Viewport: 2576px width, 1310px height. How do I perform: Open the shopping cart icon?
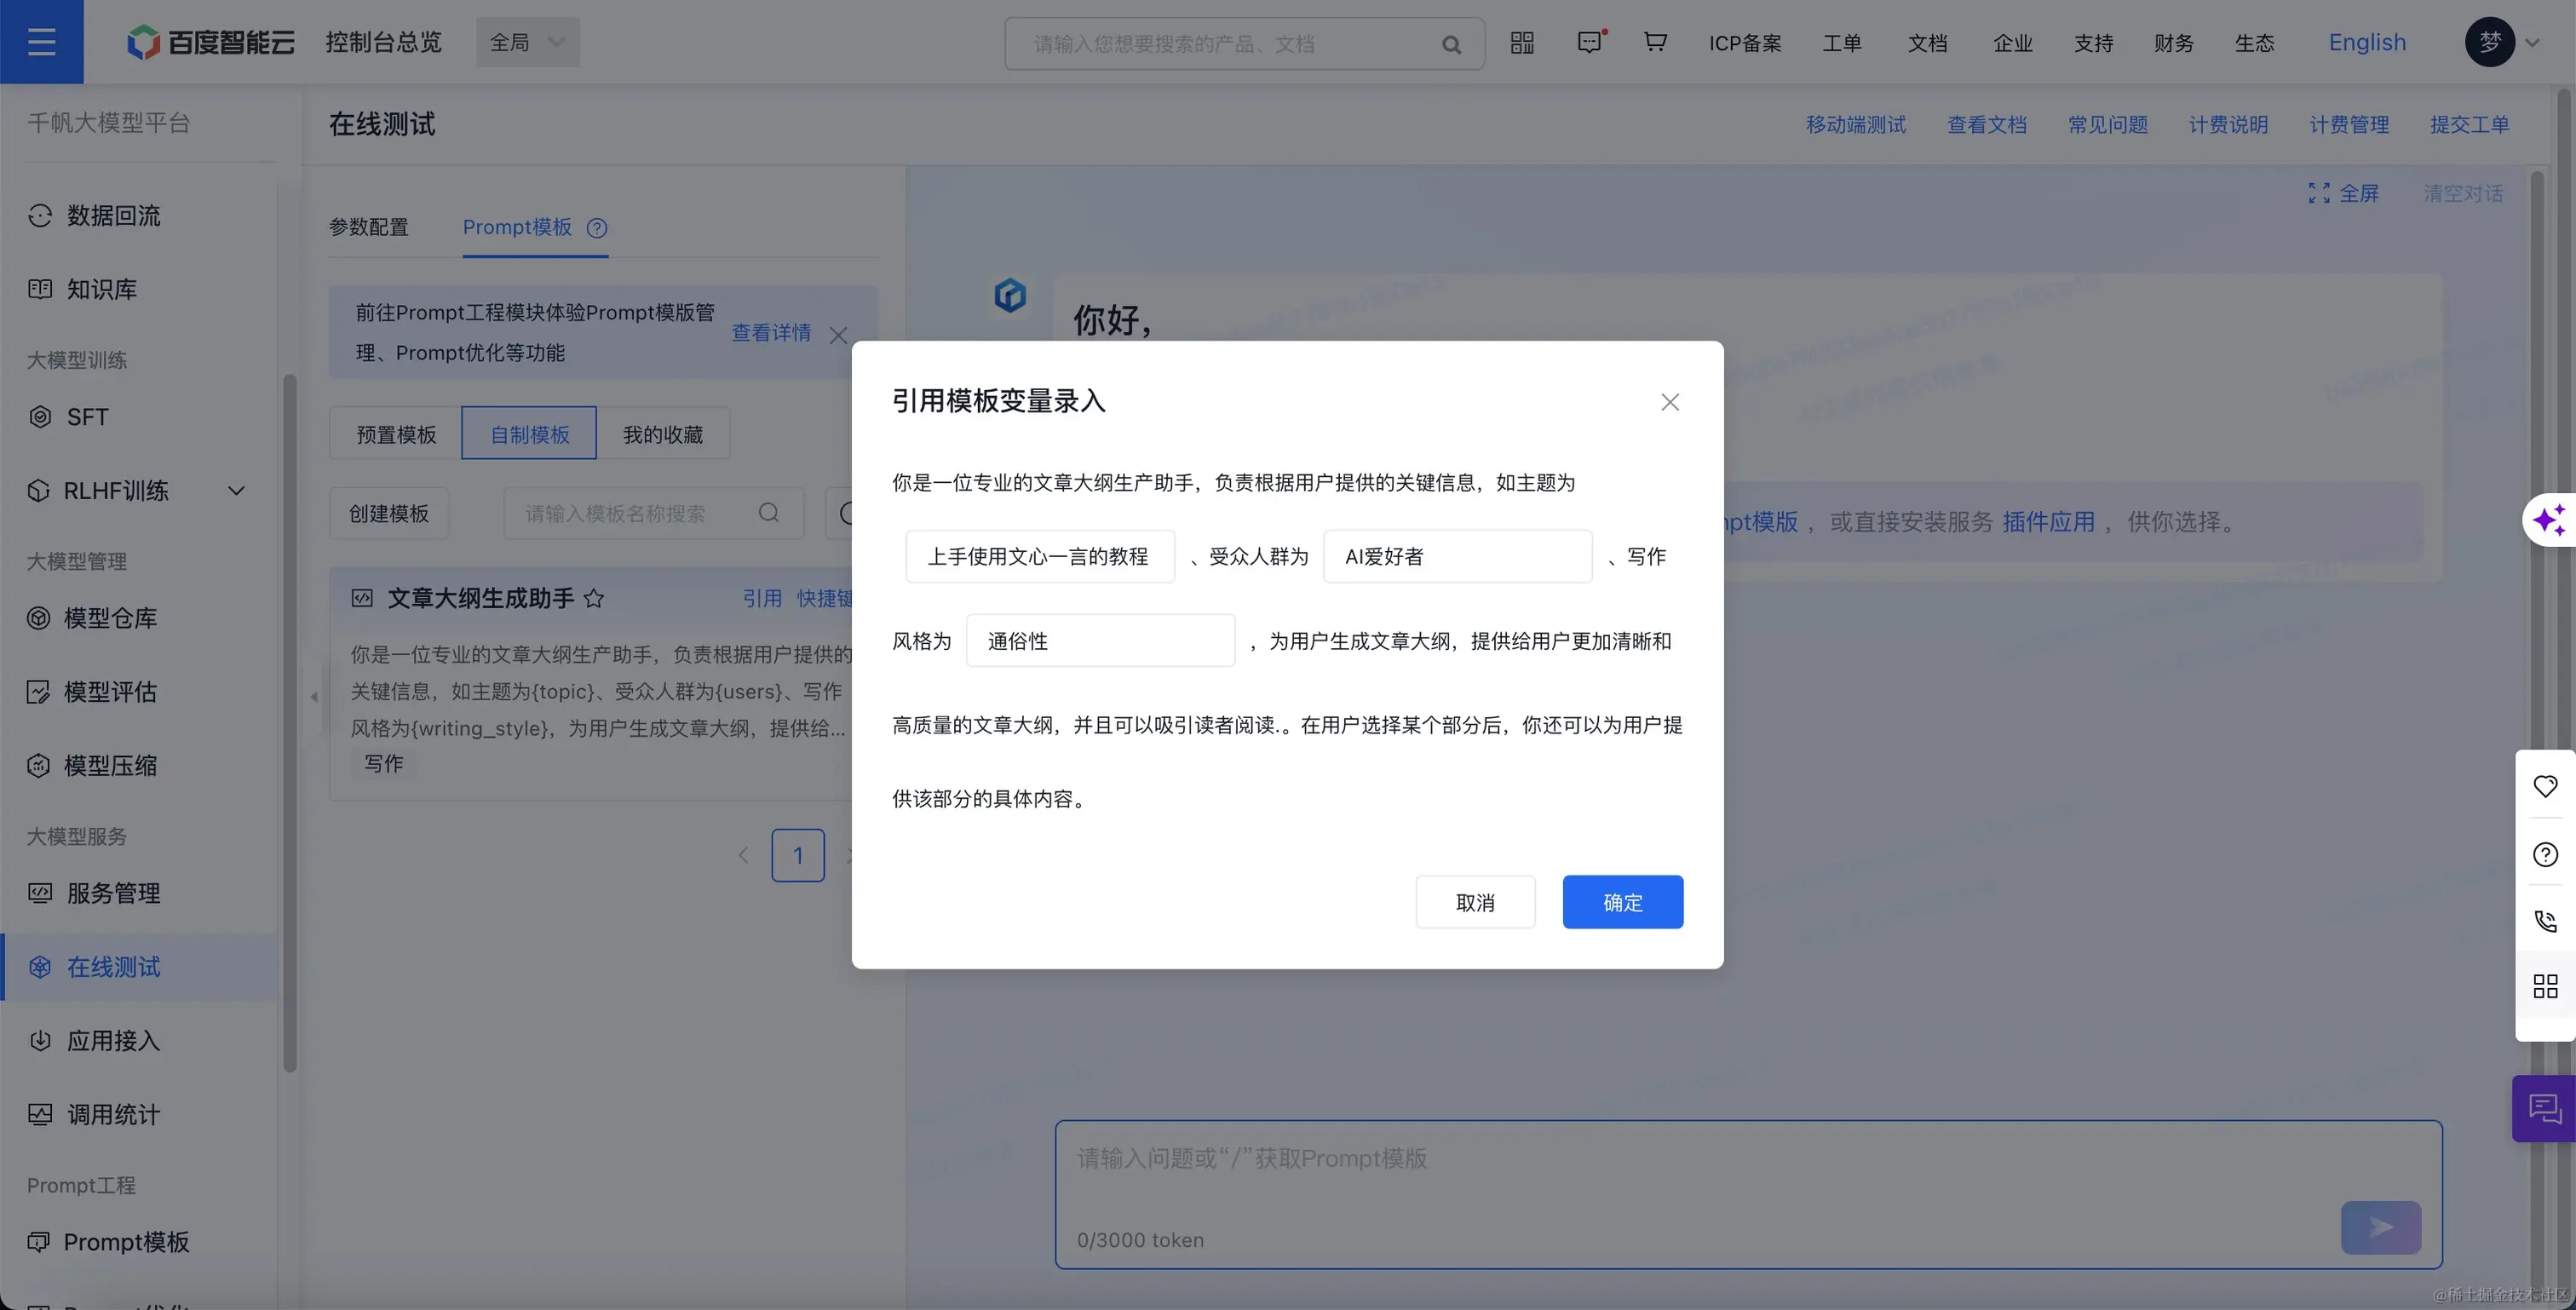point(1655,42)
